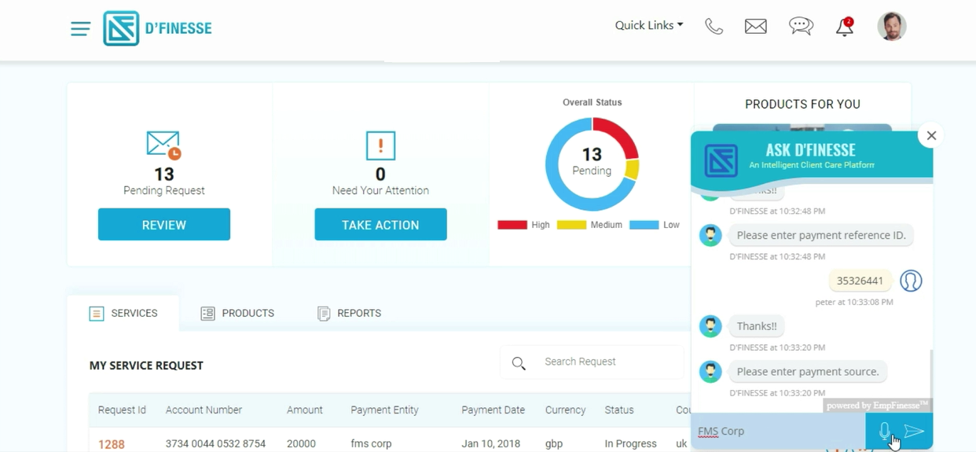The width and height of the screenshot is (976, 452).
Task: Click the PRODUCTS FOR YOU heading
Action: point(802,104)
